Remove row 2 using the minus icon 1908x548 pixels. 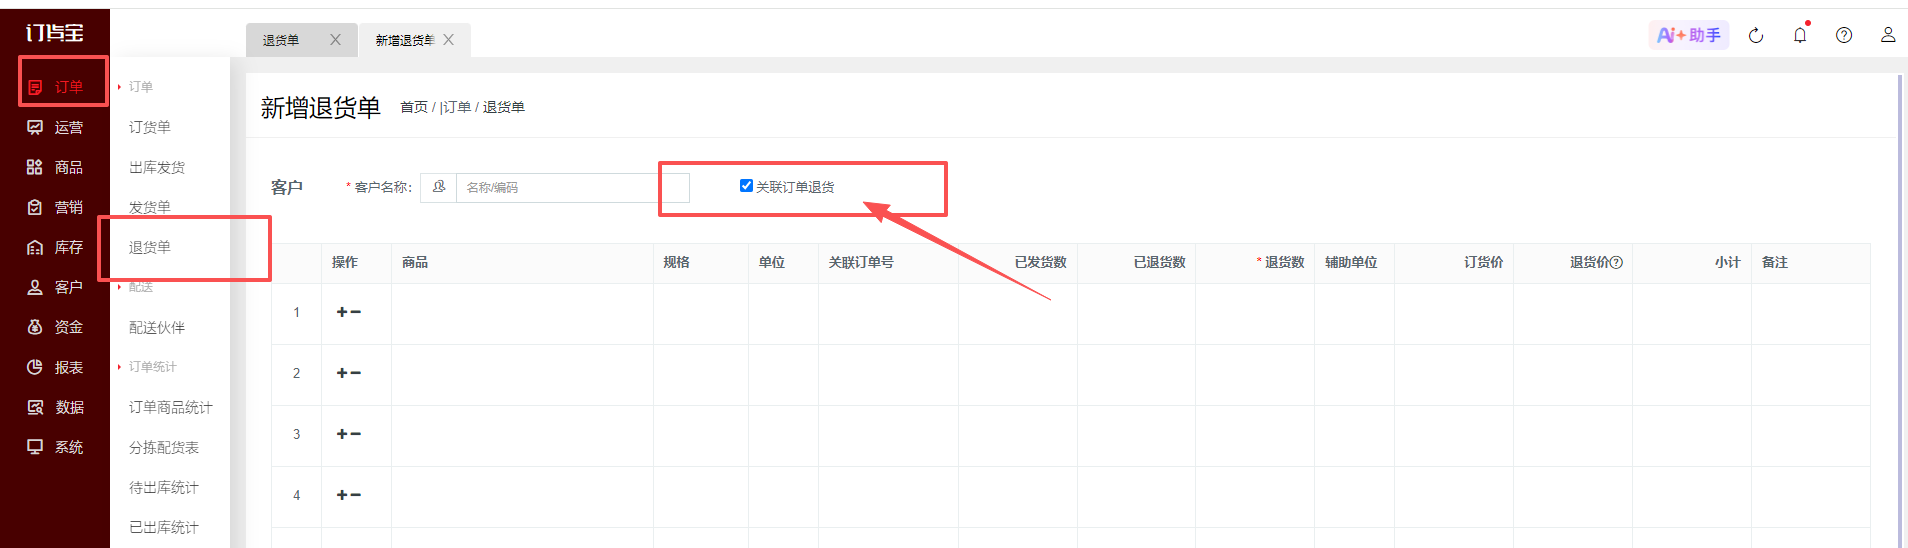pyautogui.click(x=356, y=373)
